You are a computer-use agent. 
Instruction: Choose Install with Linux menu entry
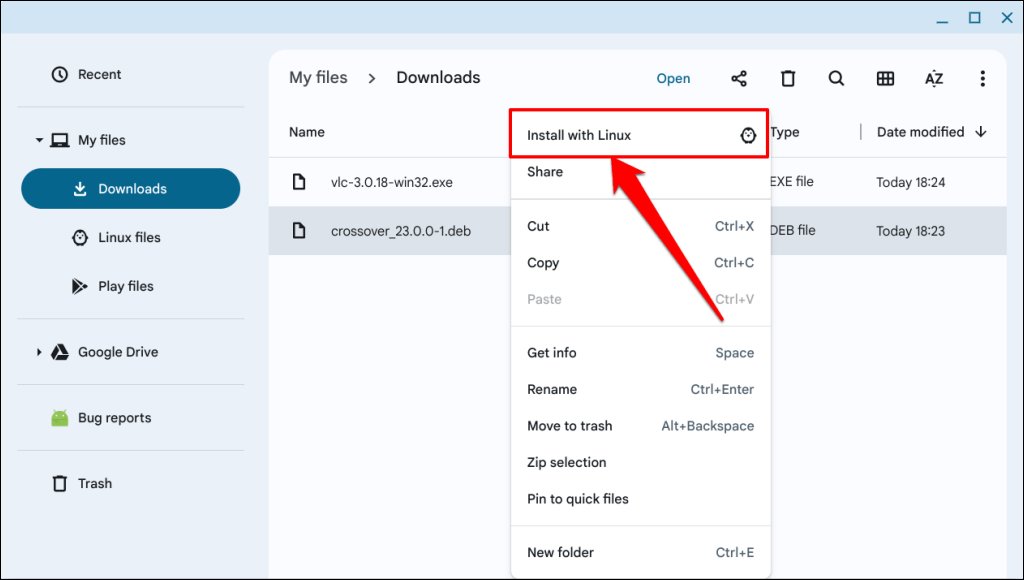pyautogui.click(x=580, y=135)
